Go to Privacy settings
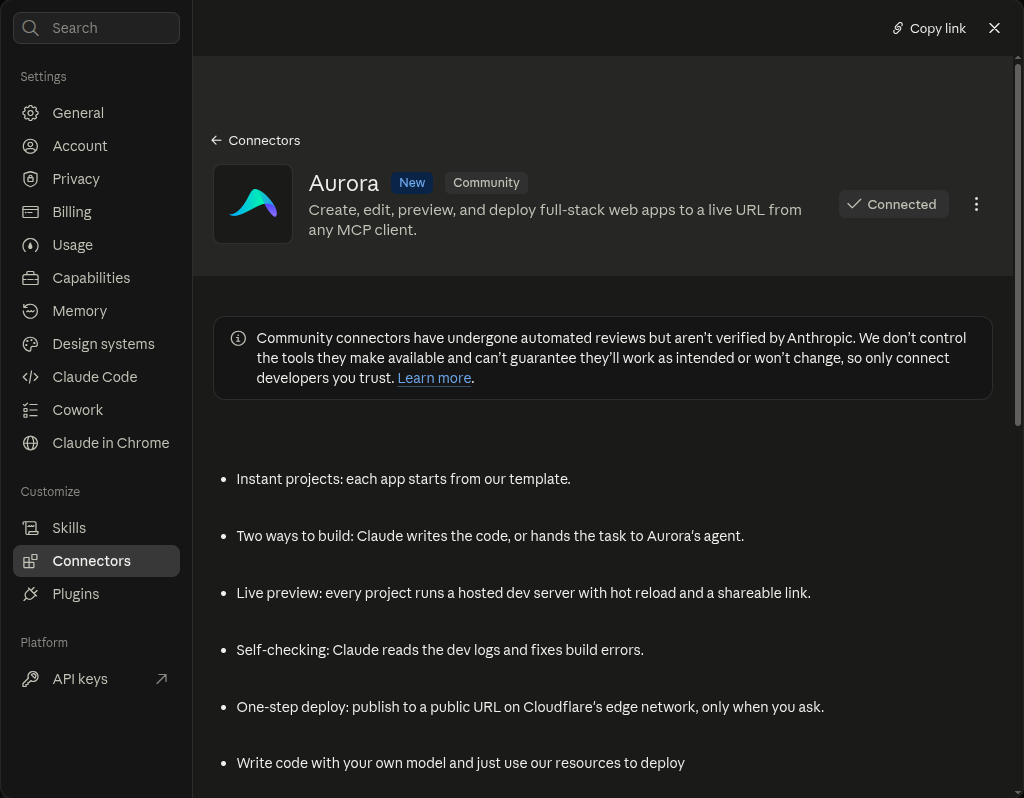The height and width of the screenshot is (798, 1024). tap(96, 179)
